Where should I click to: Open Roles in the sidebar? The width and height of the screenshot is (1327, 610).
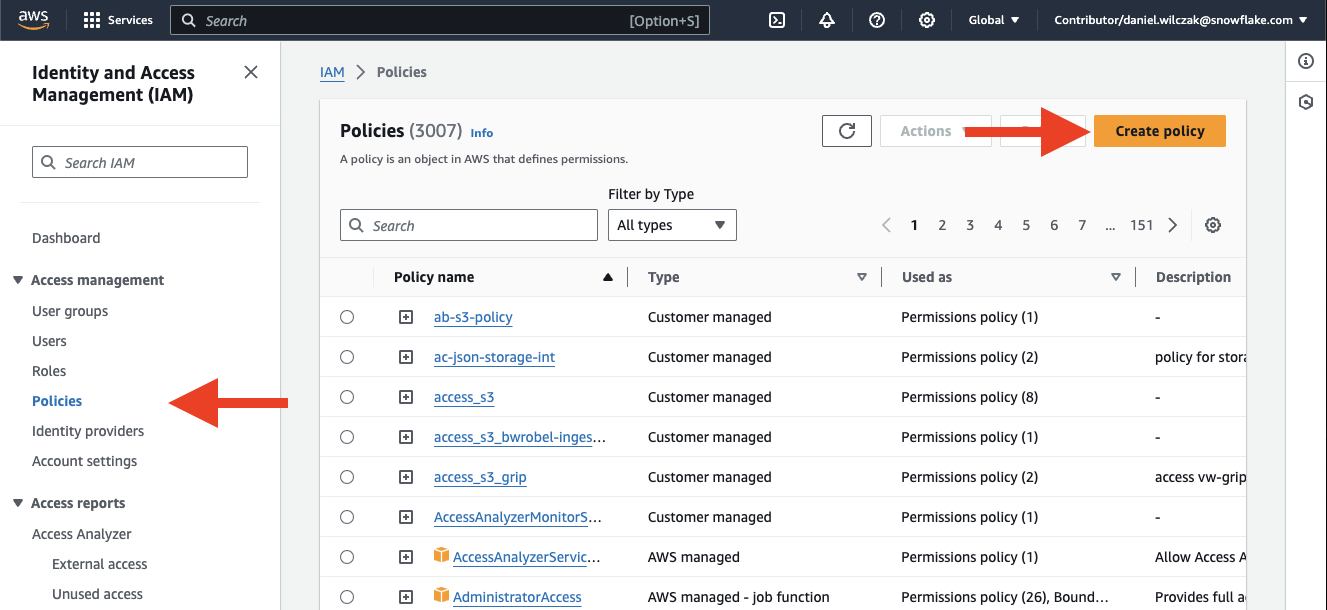[x=49, y=371]
